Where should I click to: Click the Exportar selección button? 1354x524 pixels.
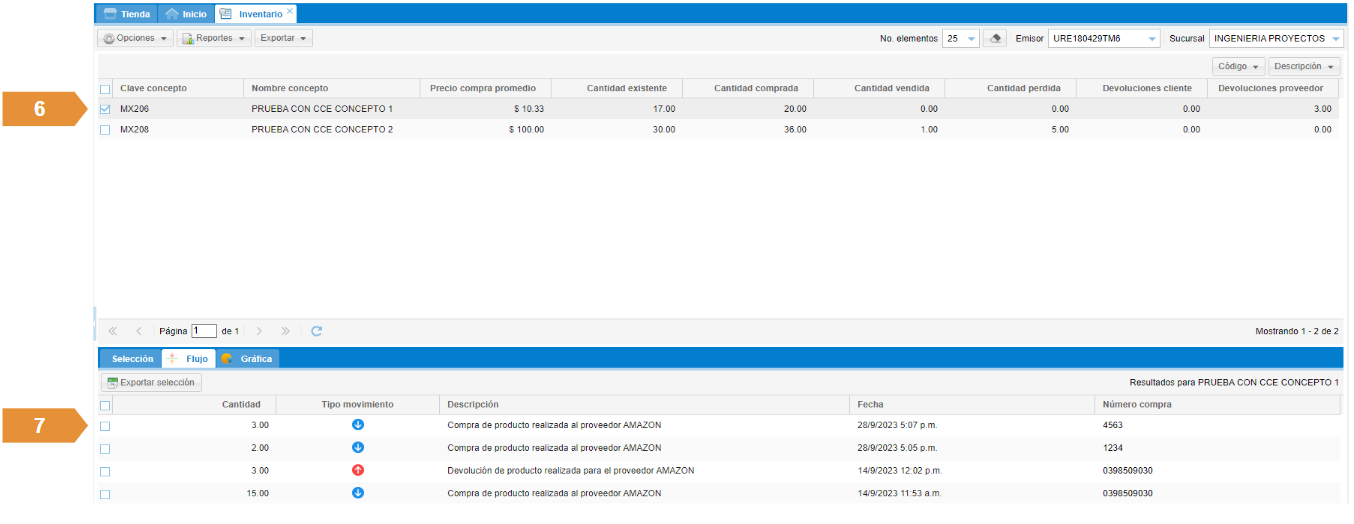pos(152,383)
